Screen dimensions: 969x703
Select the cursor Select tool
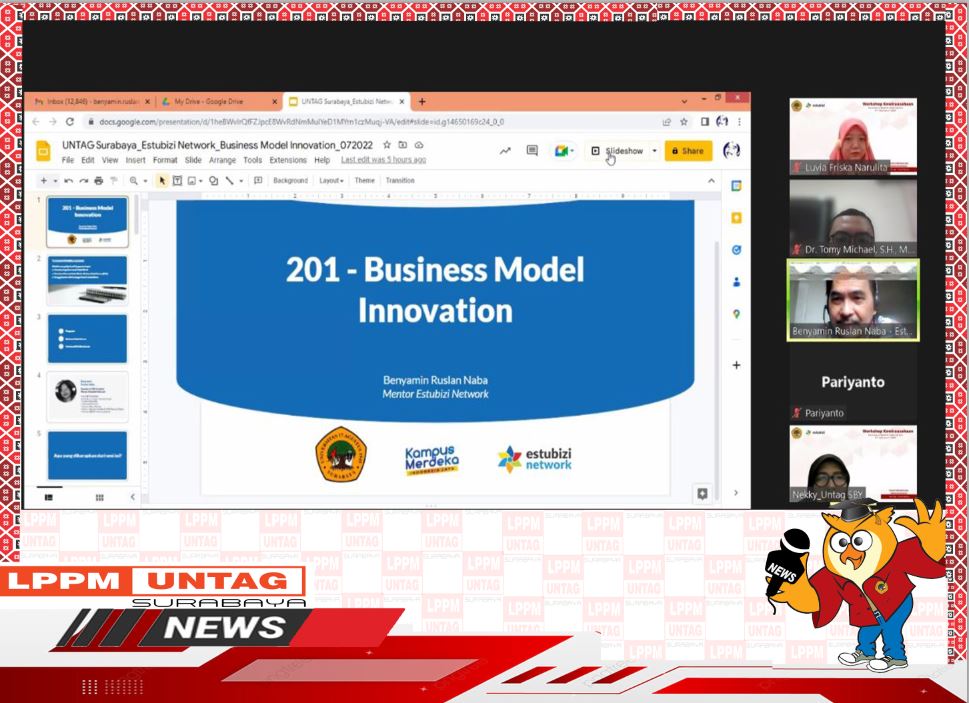[162, 180]
